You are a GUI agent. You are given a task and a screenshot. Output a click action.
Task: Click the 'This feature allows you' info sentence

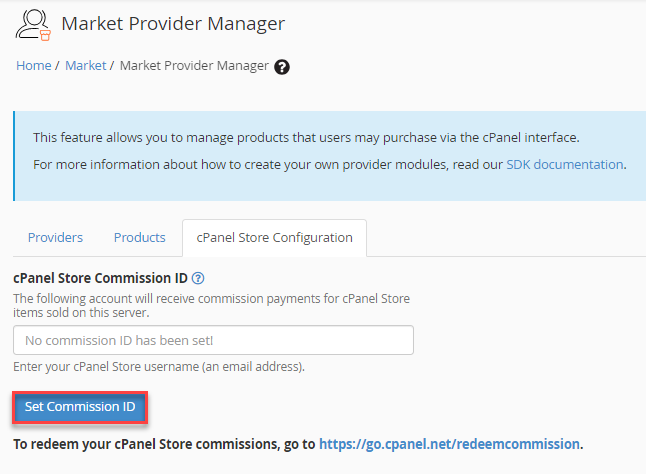point(306,138)
